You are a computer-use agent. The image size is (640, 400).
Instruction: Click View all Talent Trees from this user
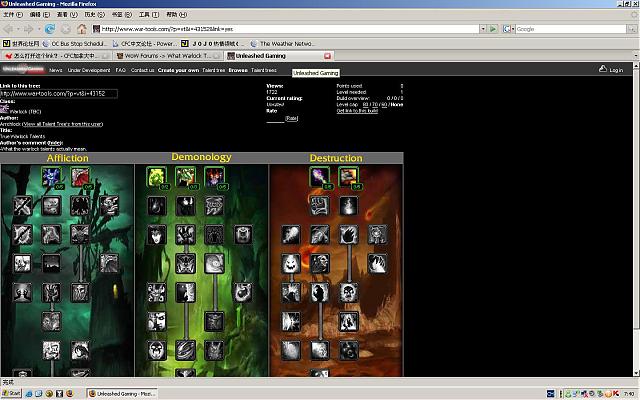pyautogui.click(x=62, y=124)
